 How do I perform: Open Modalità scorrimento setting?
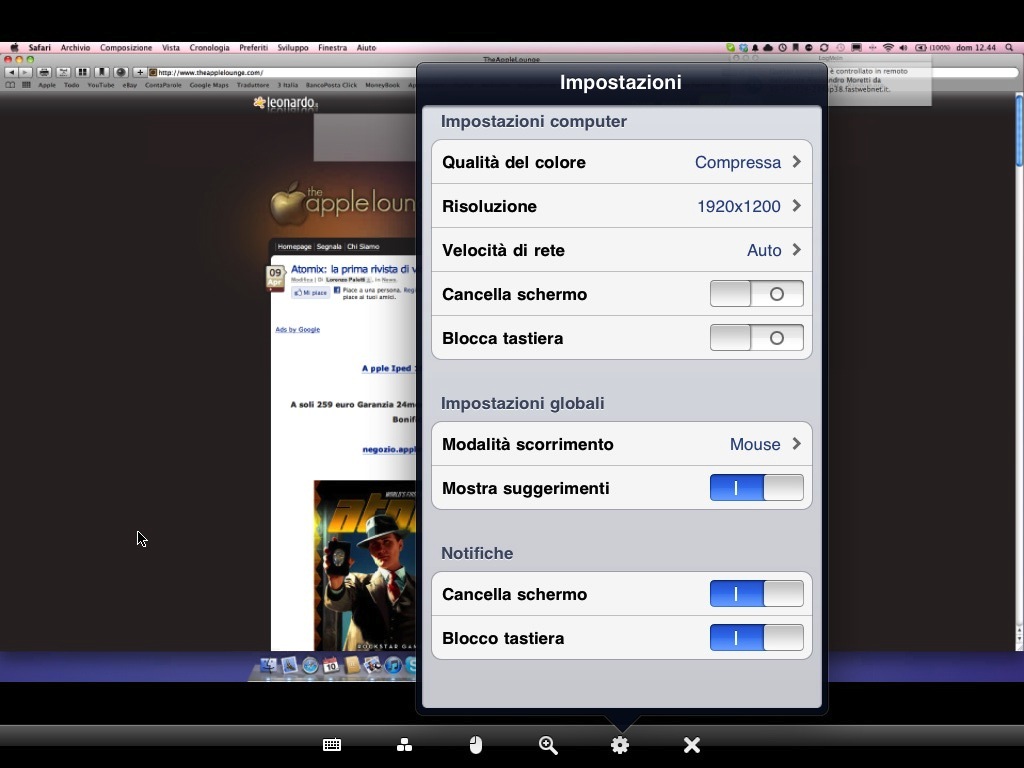(x=622, y=444)
